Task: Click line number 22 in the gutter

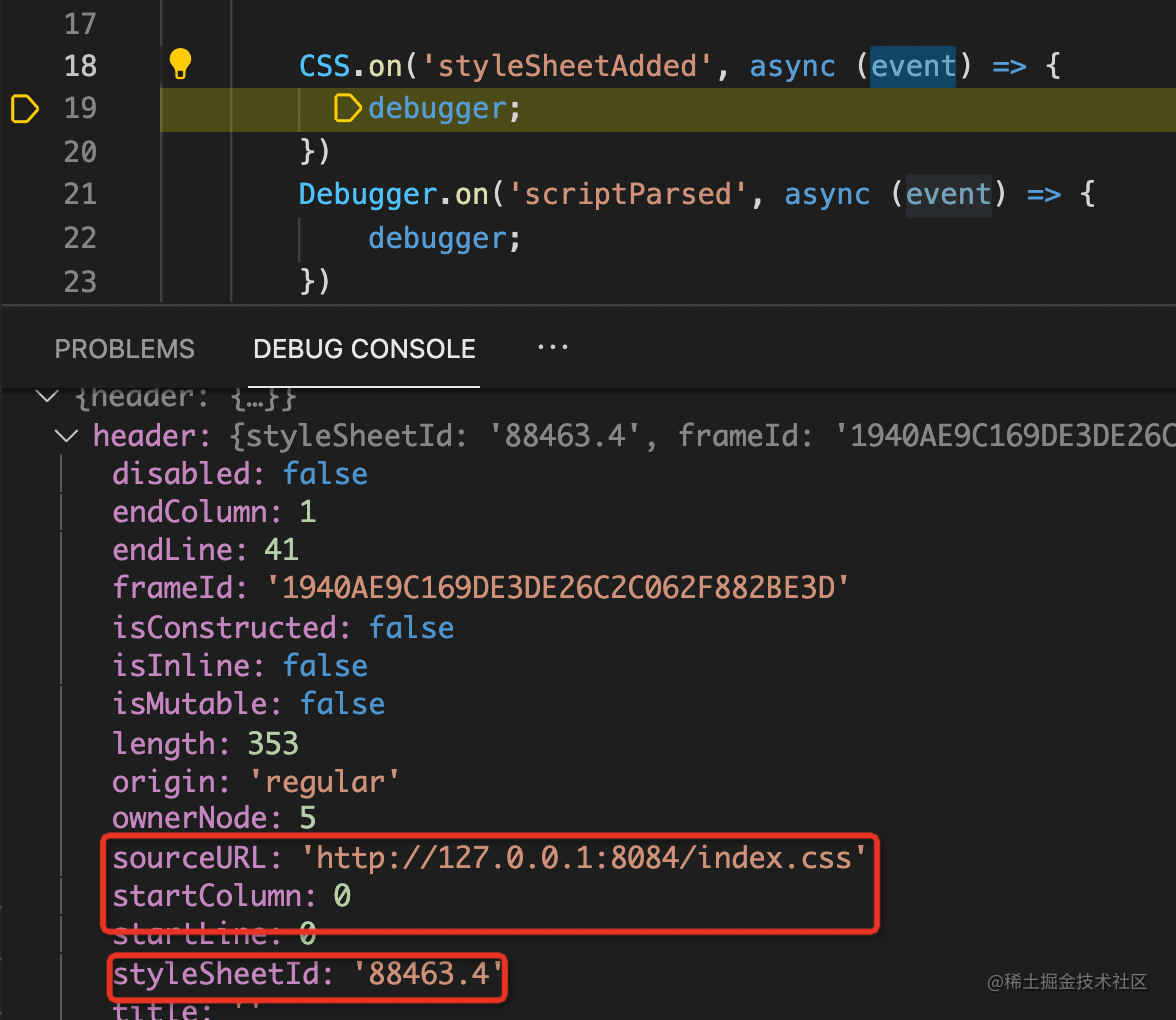Action: click(x=80, y=237)
